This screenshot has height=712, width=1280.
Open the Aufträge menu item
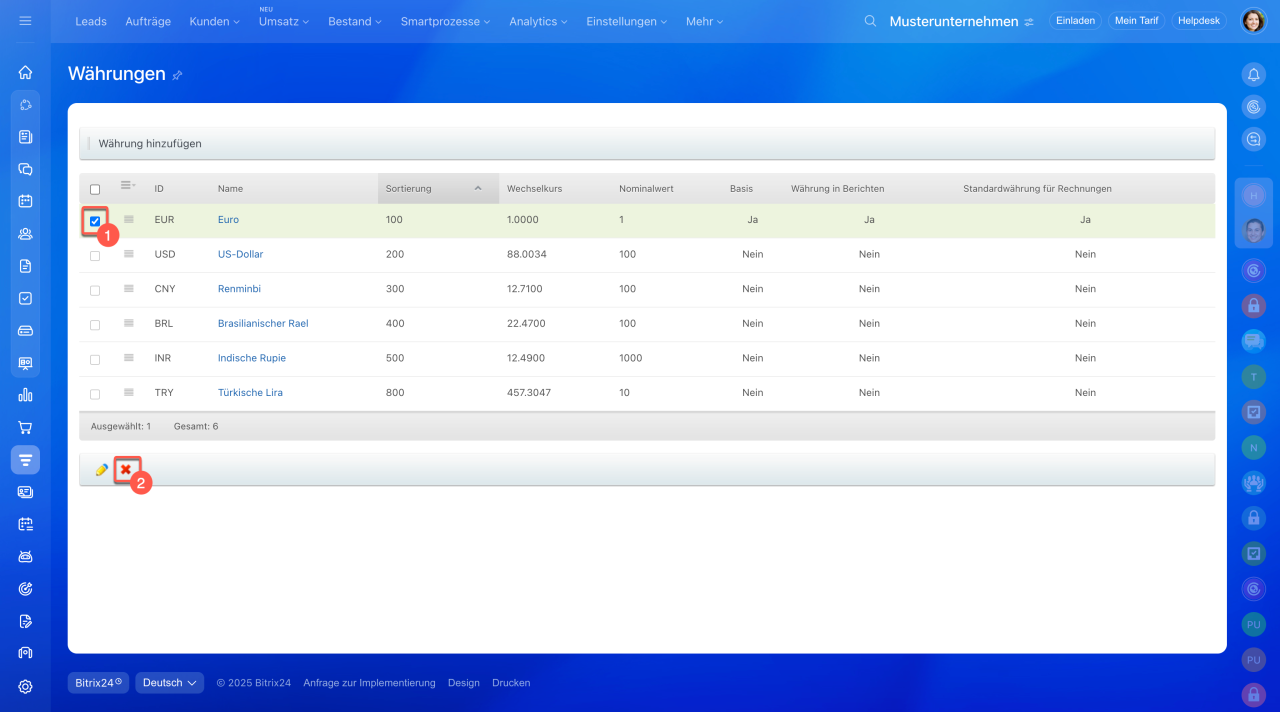pyautogui.click(x=148, y=21)
